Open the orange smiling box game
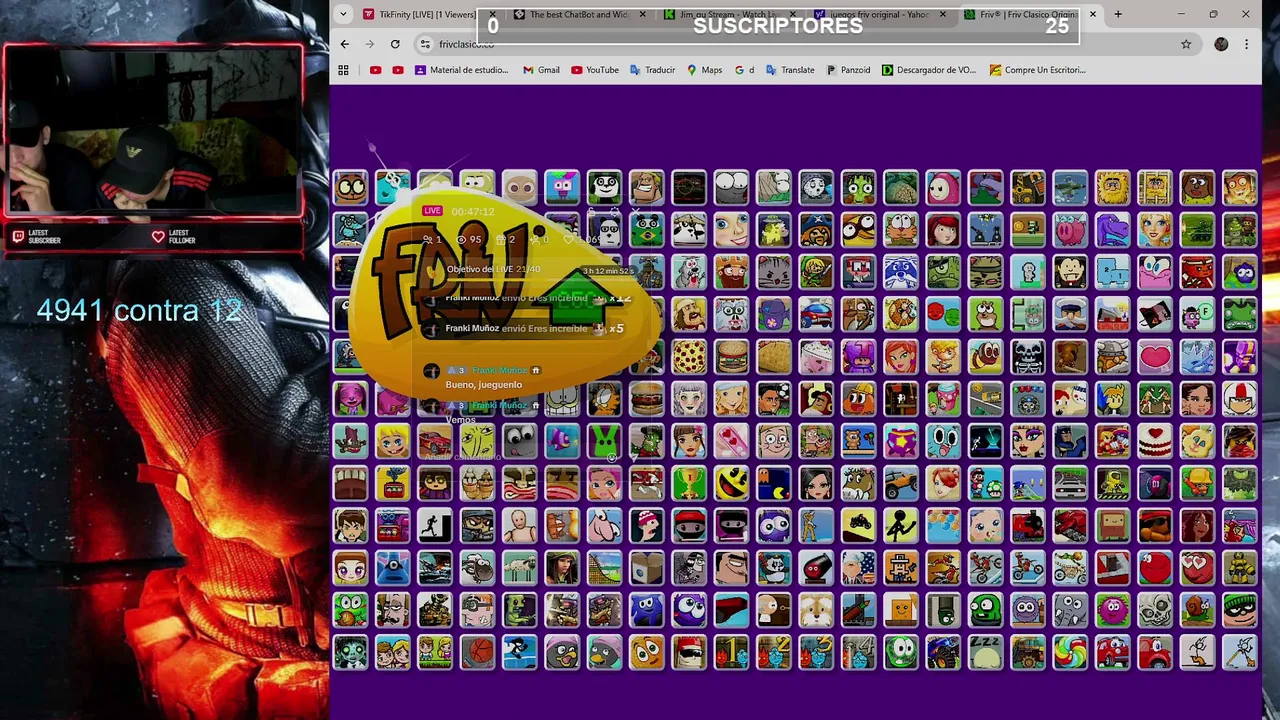 (900, 609)
